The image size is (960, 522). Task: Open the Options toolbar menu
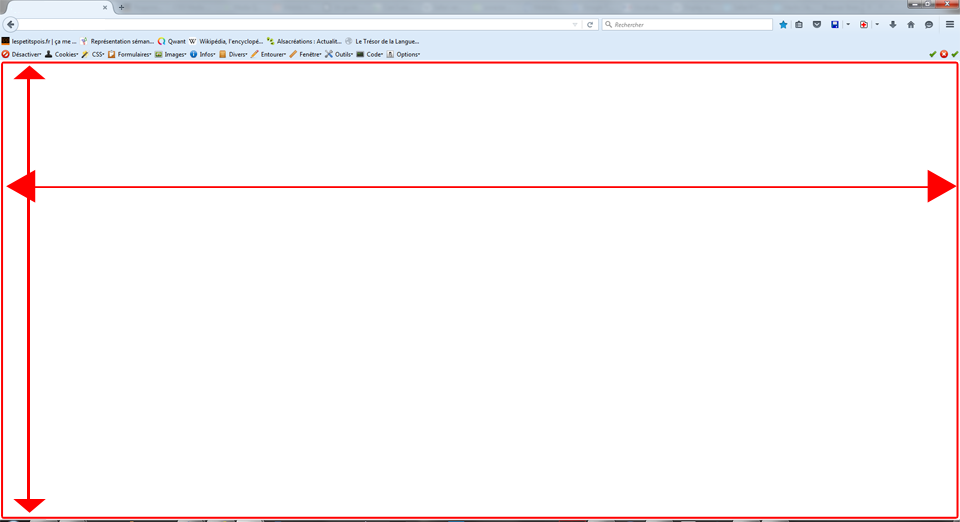403,54
